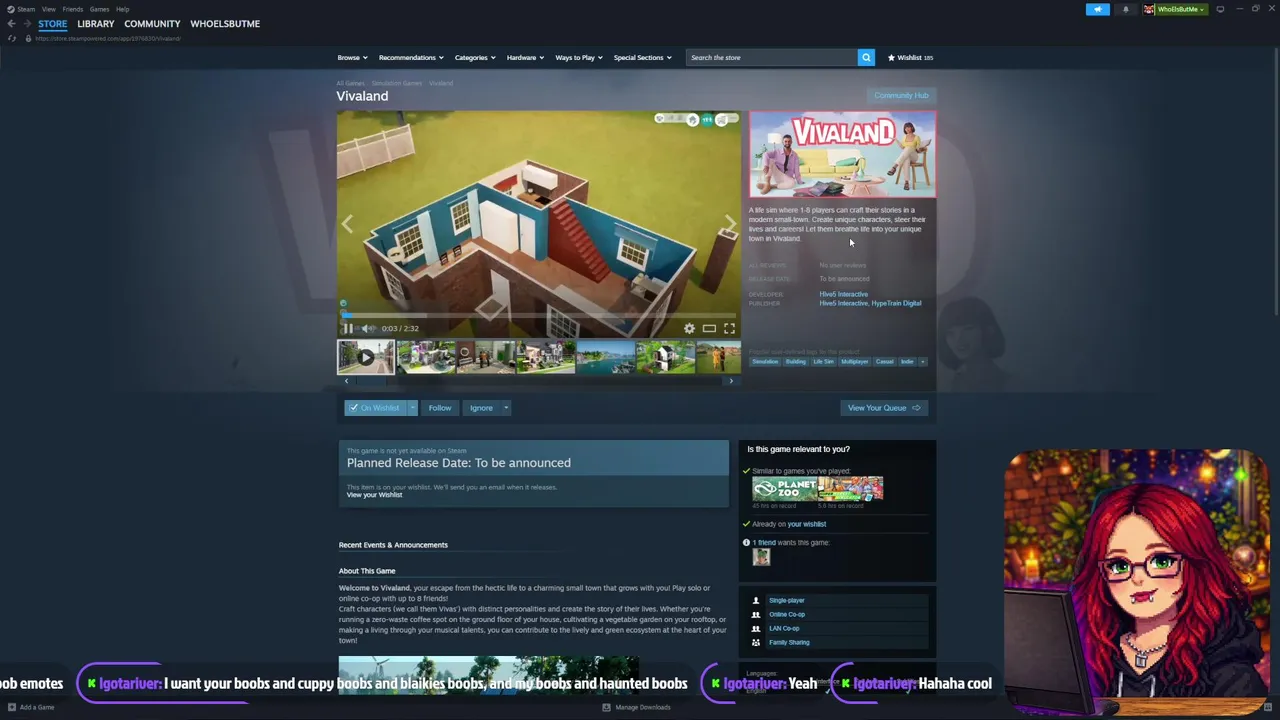Pause the Vivaland trailer video

coord(347,328)
